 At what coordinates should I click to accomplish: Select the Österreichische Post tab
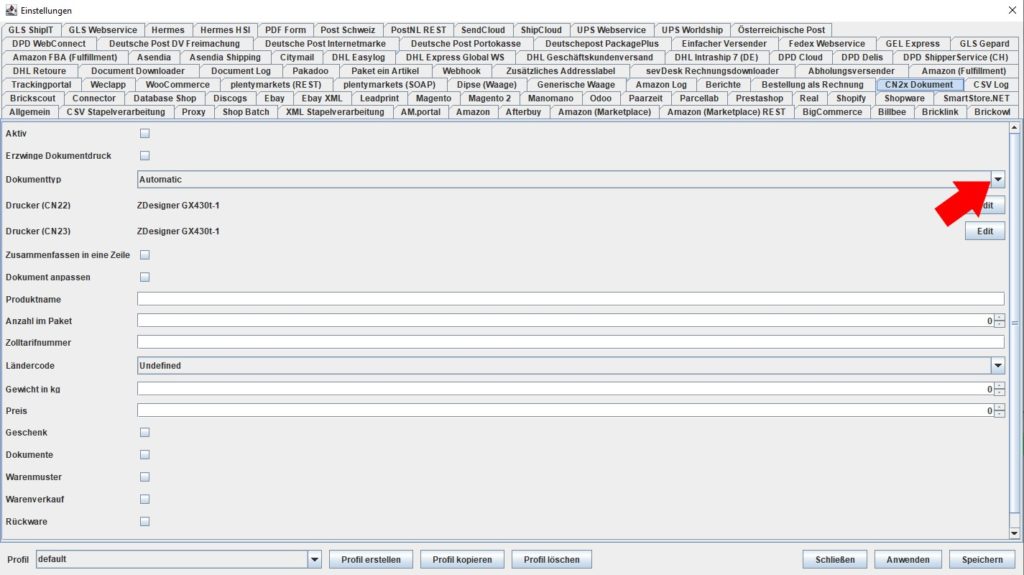[x=782, y=30]
